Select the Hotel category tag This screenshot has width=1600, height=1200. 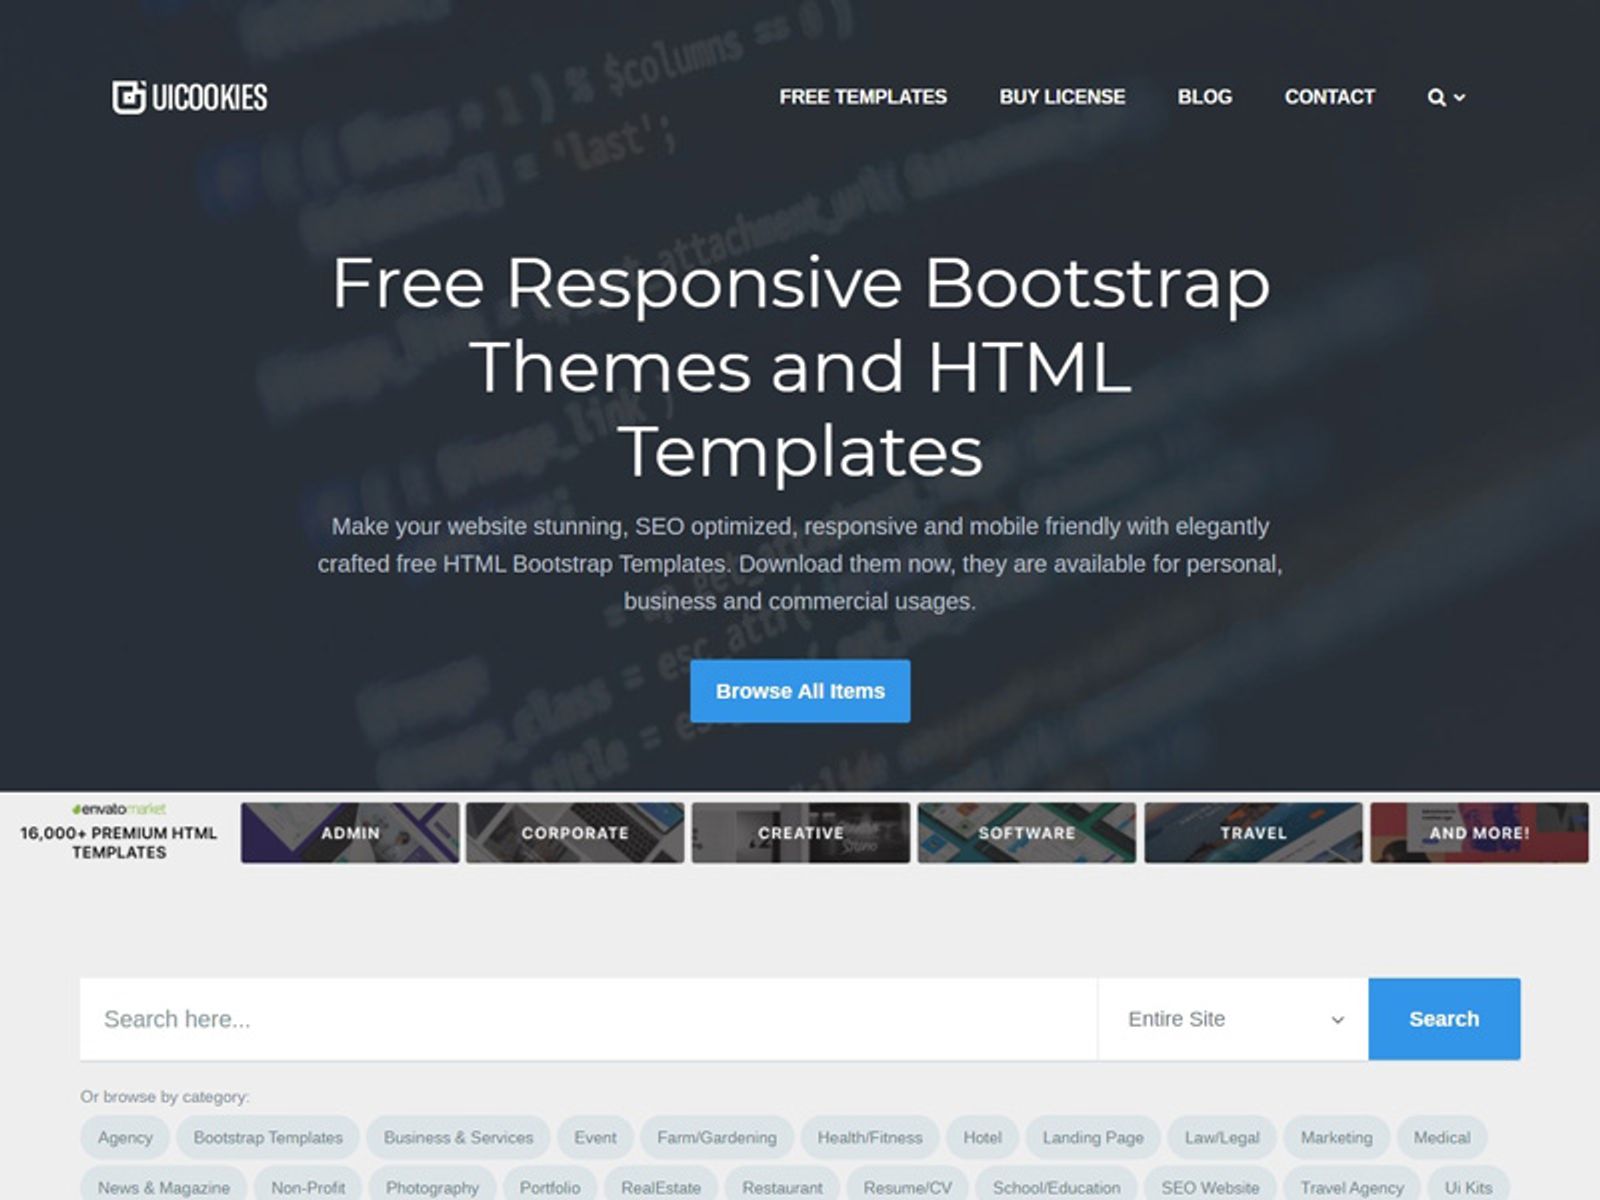point(982,1137)
